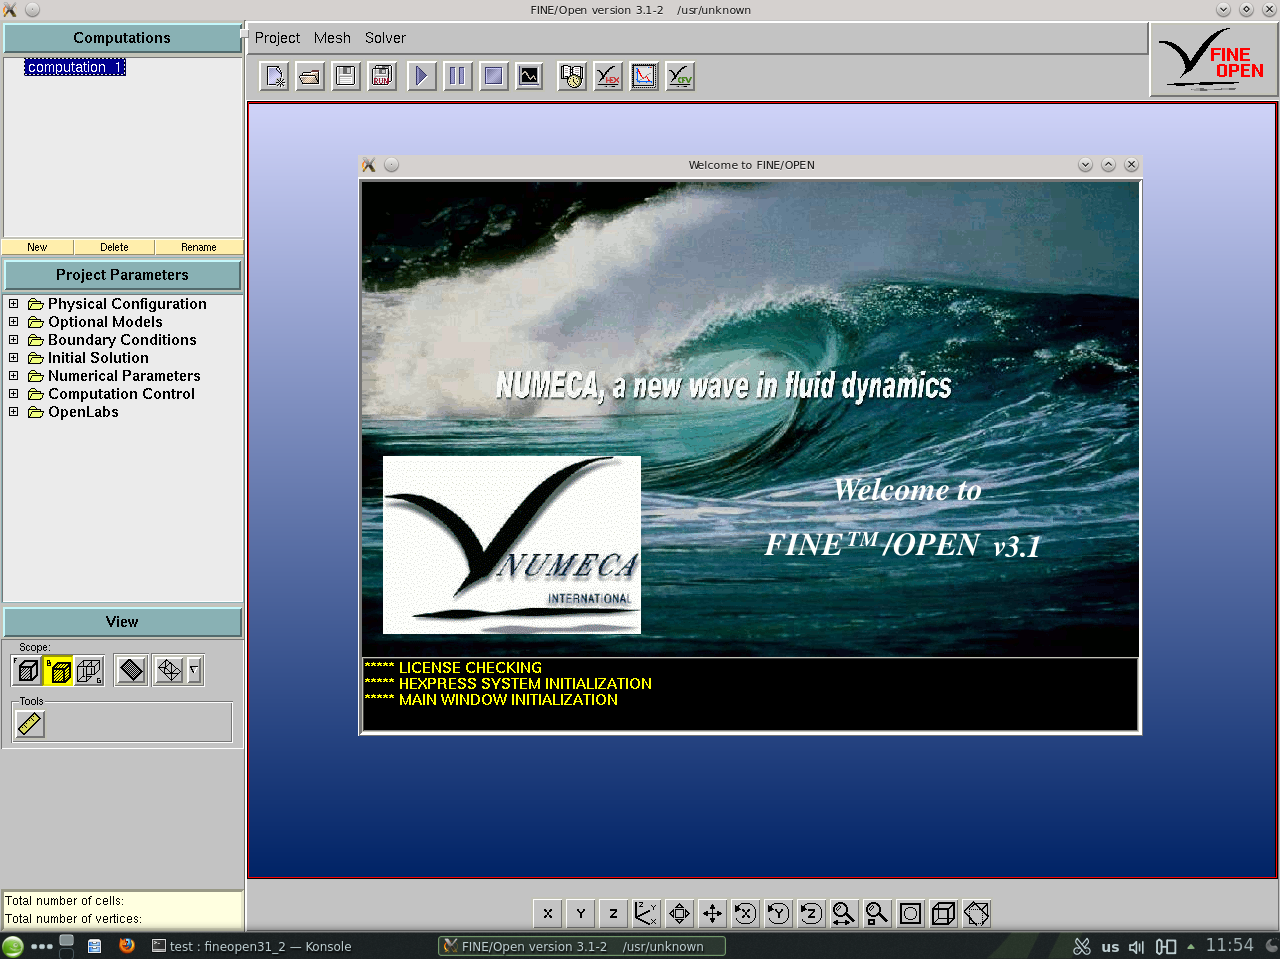Open project with the folder icon
Screen dimensions: 1280x959
[x=310, y=76]
